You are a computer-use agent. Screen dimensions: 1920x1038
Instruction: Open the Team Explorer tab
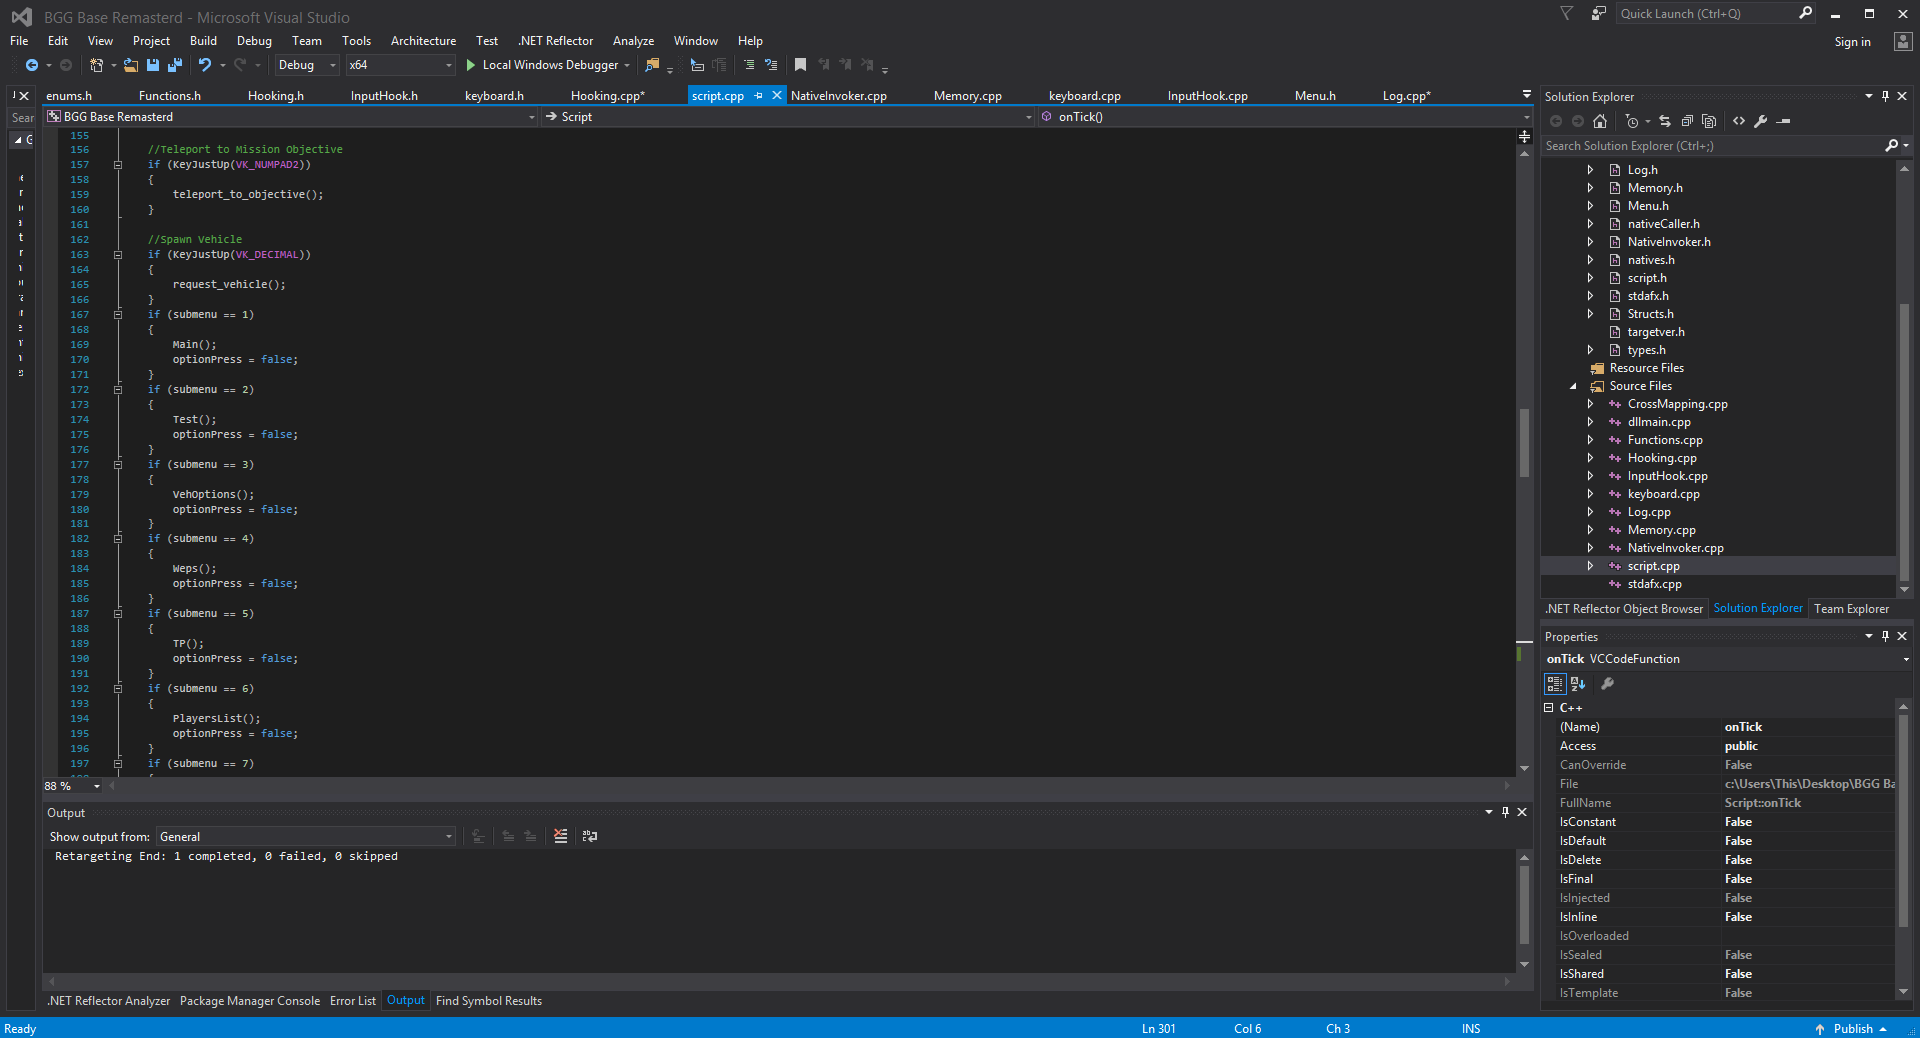[1851, 609]
